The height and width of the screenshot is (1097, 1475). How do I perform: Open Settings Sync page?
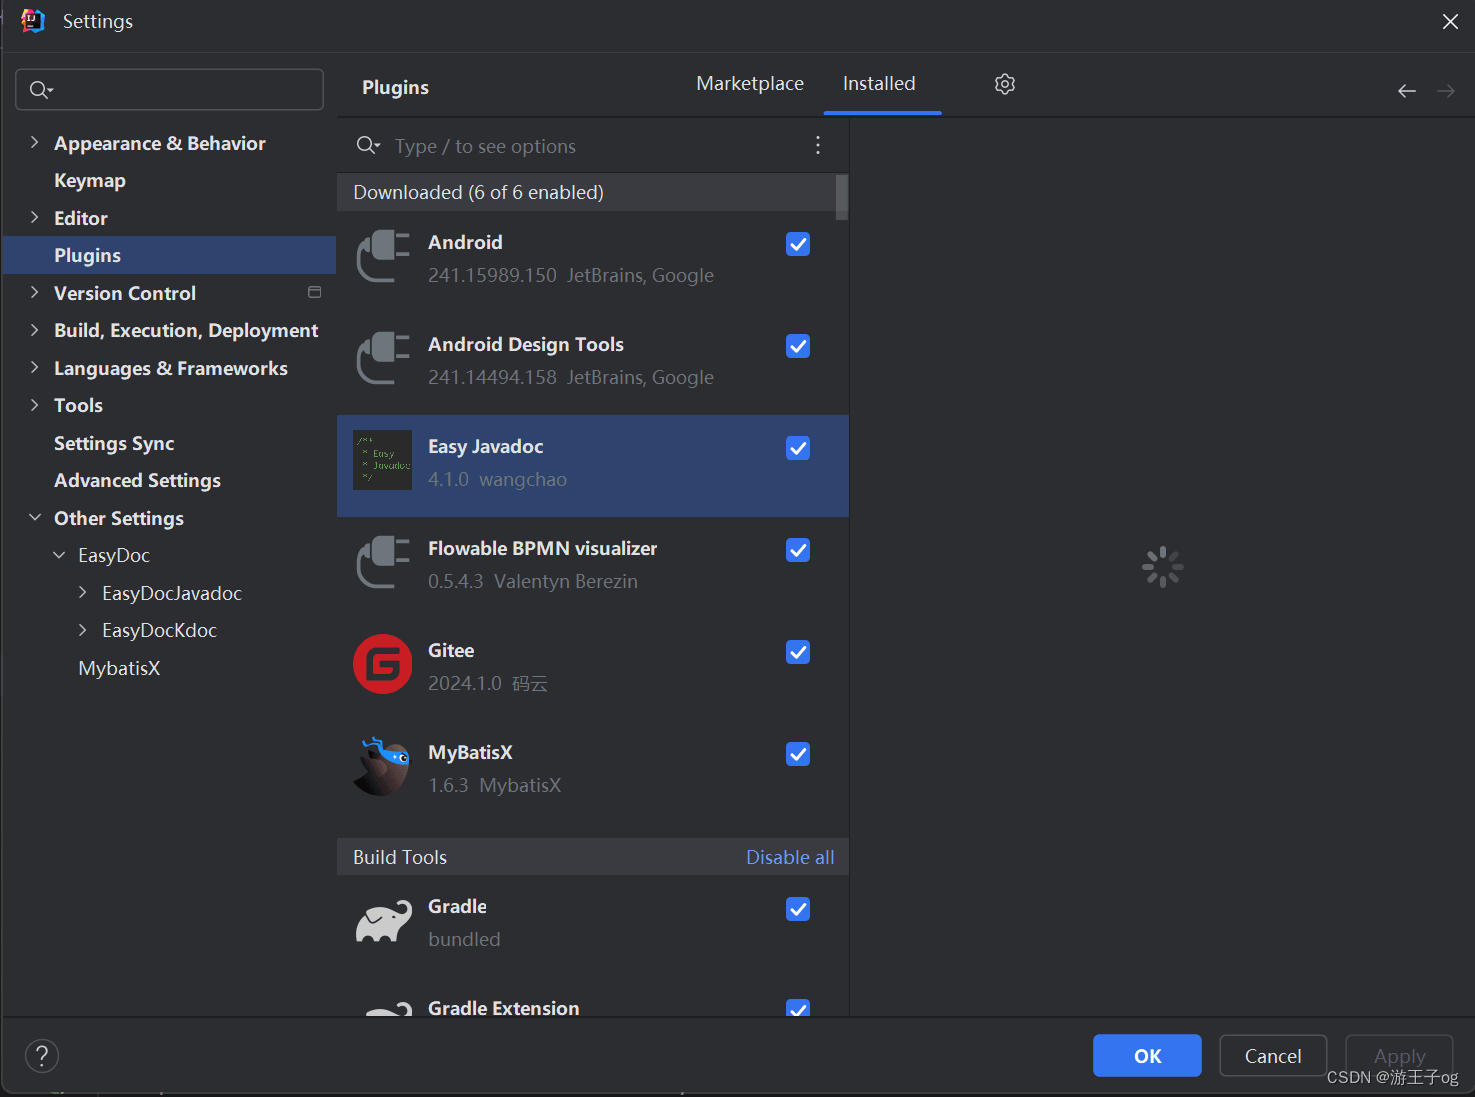pyautogui.click(x=114, y=443)
